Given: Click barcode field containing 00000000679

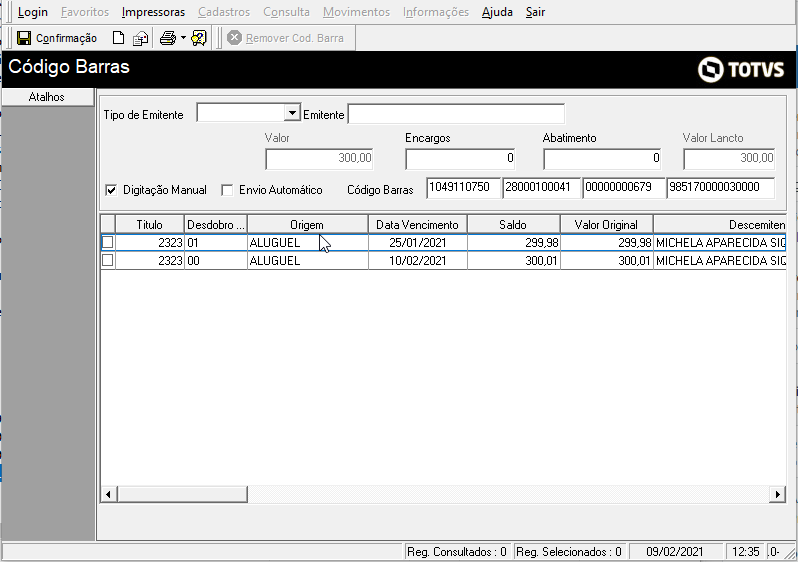Looking at the screenshot, I should (x=624, y=188).
